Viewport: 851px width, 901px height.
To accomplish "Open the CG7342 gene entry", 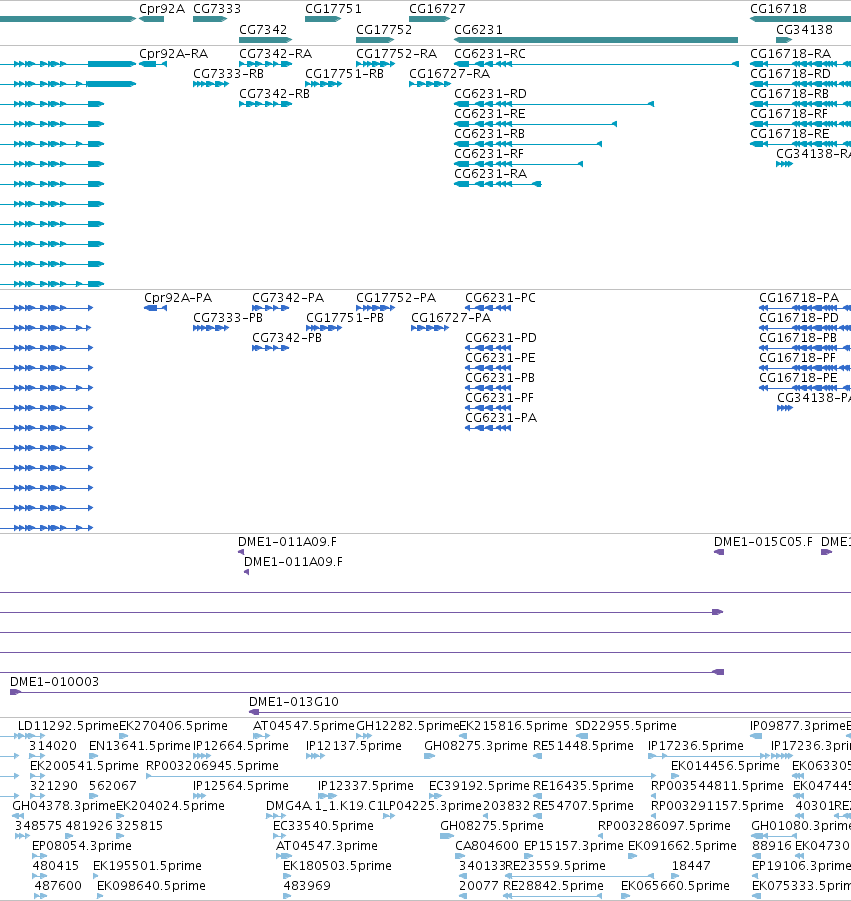I will pos(265,40).
